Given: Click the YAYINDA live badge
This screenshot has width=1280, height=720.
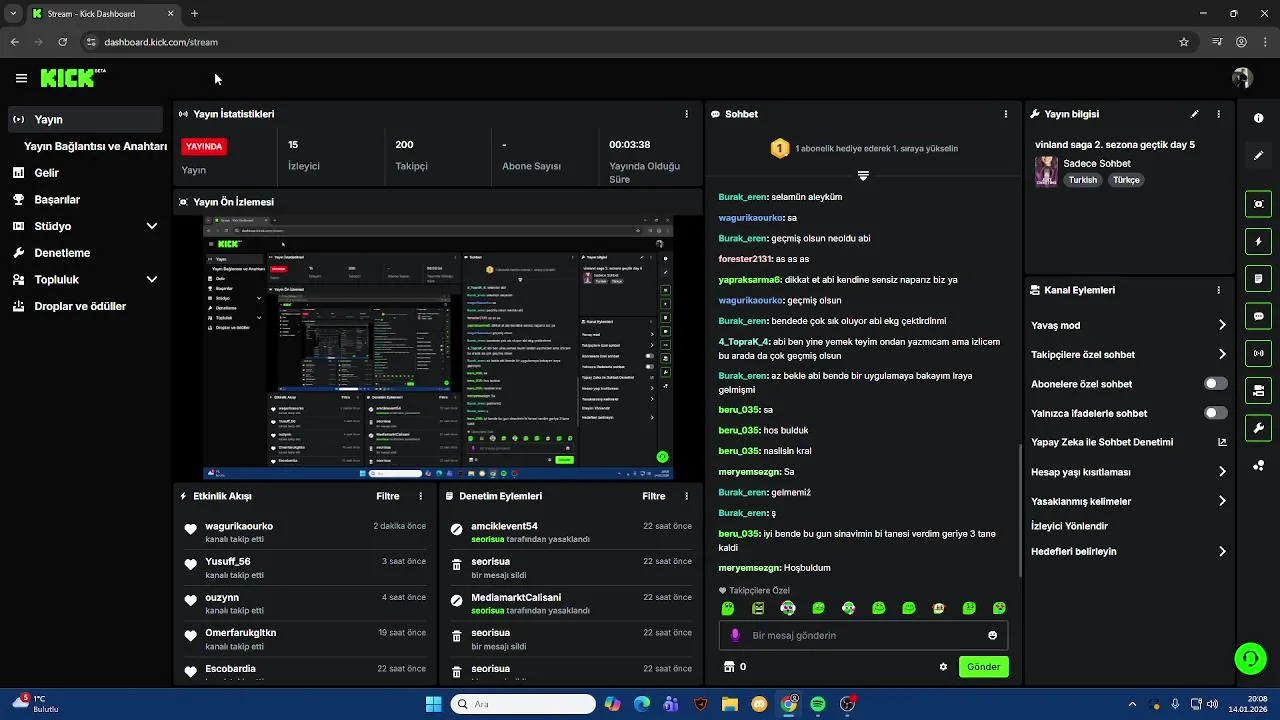Looking at the screenshot, I should [x=204, y=146].
